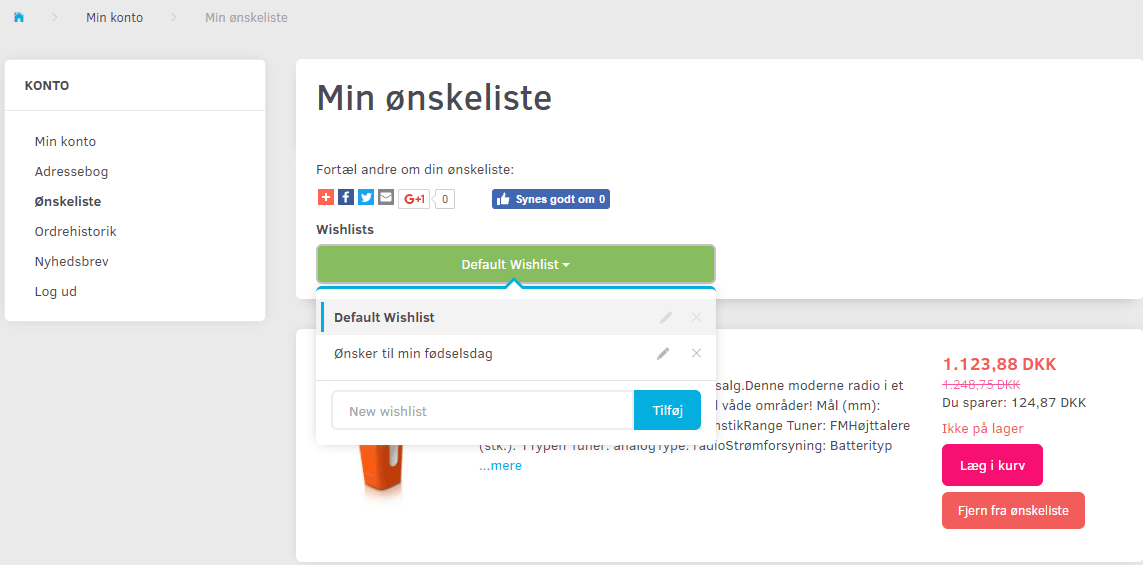Viewport: 1143px width, 565px height.
Task: Click the KONTO sidebar heading
Action: click(47, 86)
